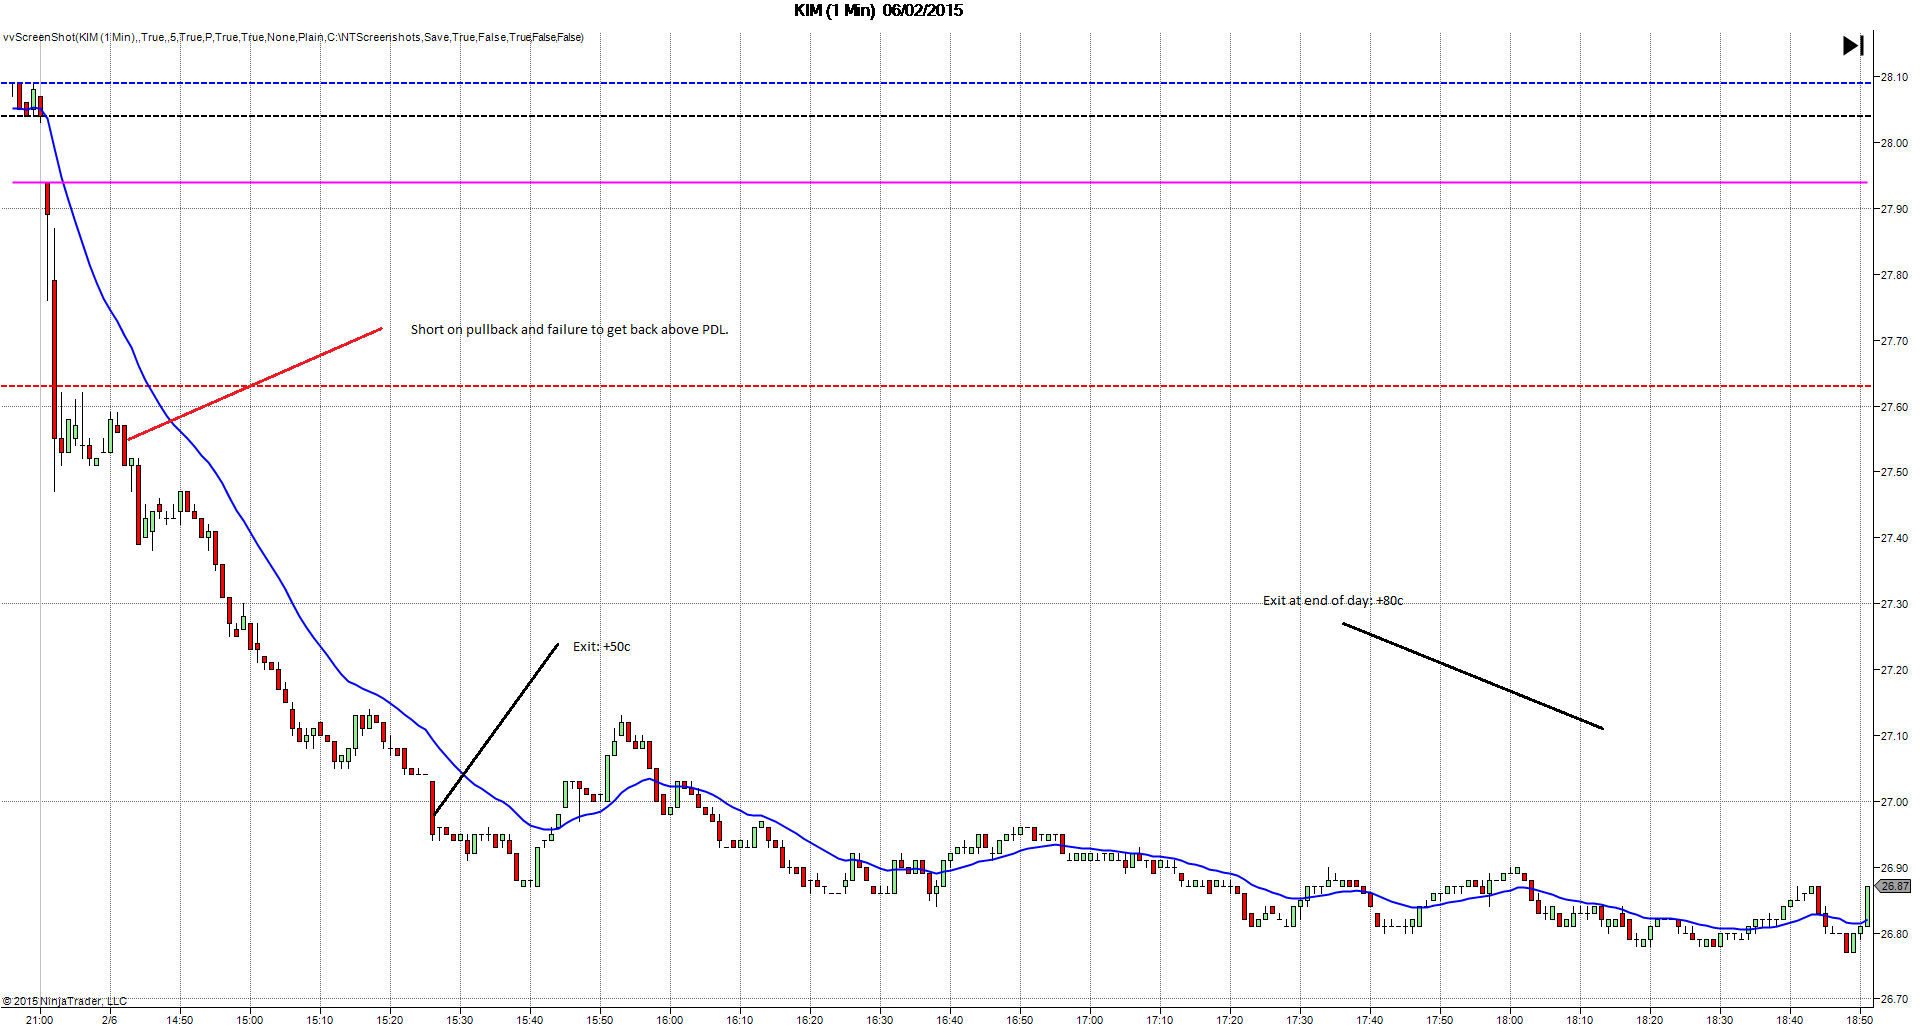Click the 15:40 time axis label
This screenshot has height=1034, width=1920.
[x=530, y=1020]
